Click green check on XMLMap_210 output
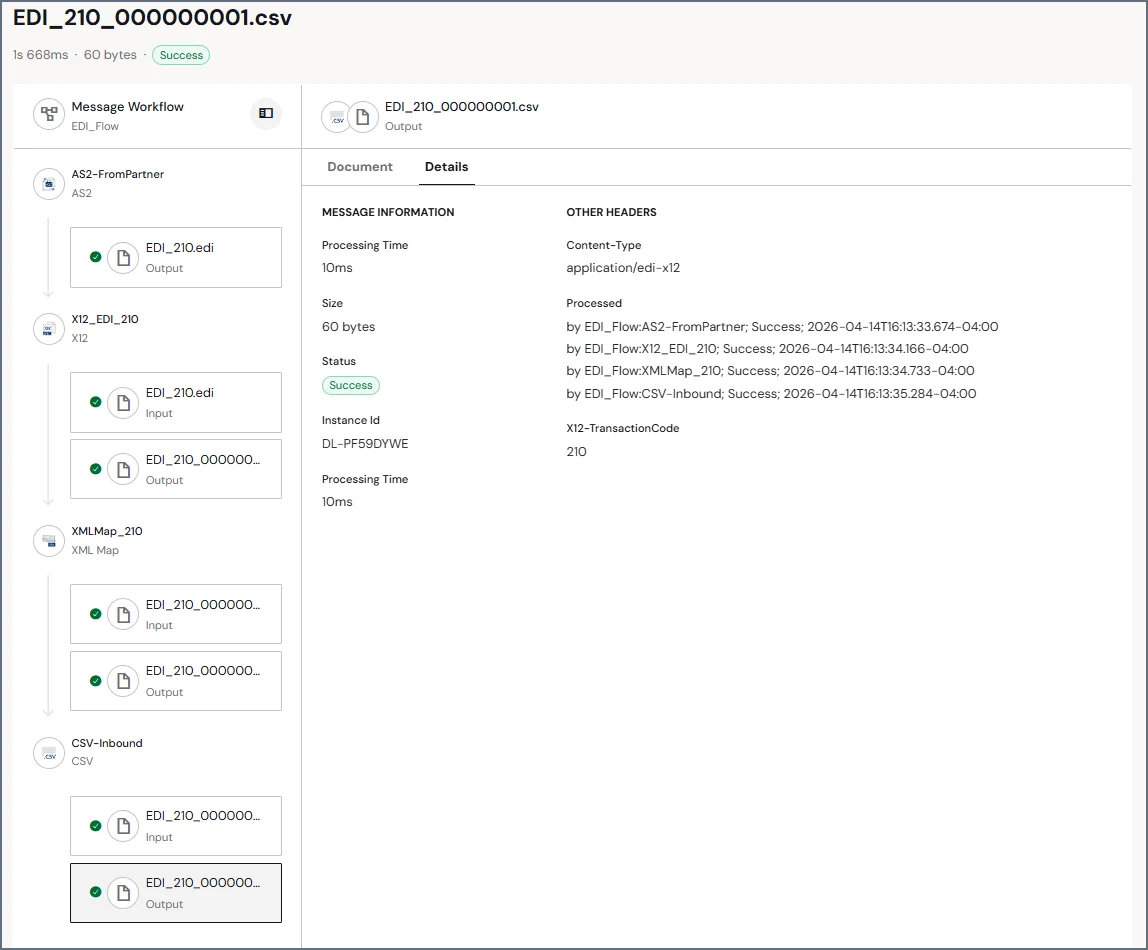This screenshot has height=950, width=1148. [95, 681]
